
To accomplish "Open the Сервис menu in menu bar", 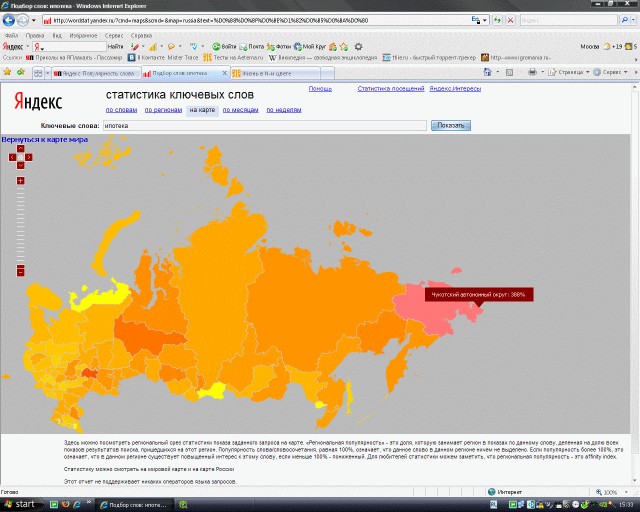I will point(114,36).
